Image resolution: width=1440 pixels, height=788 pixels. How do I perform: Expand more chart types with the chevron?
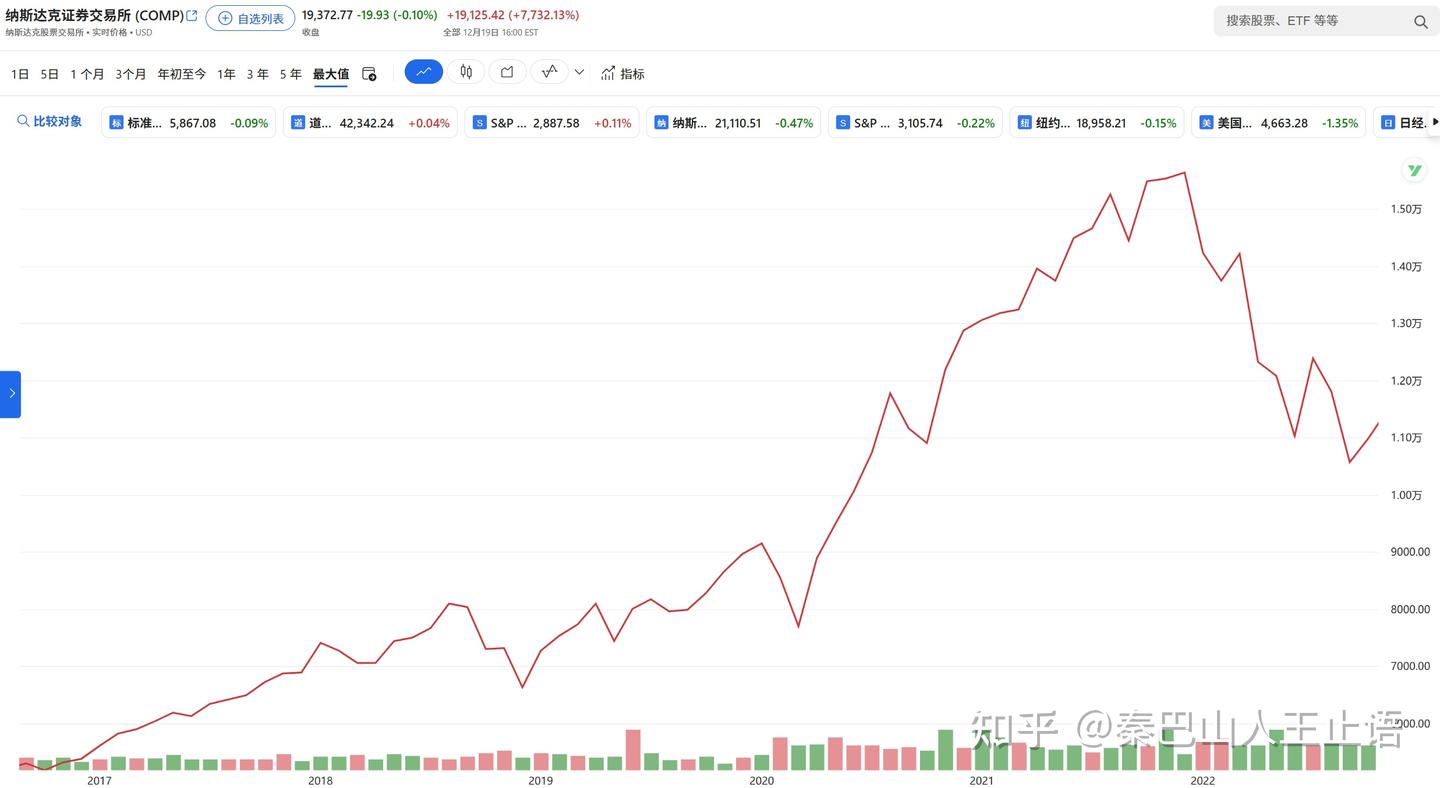click(x=579, y=72)
